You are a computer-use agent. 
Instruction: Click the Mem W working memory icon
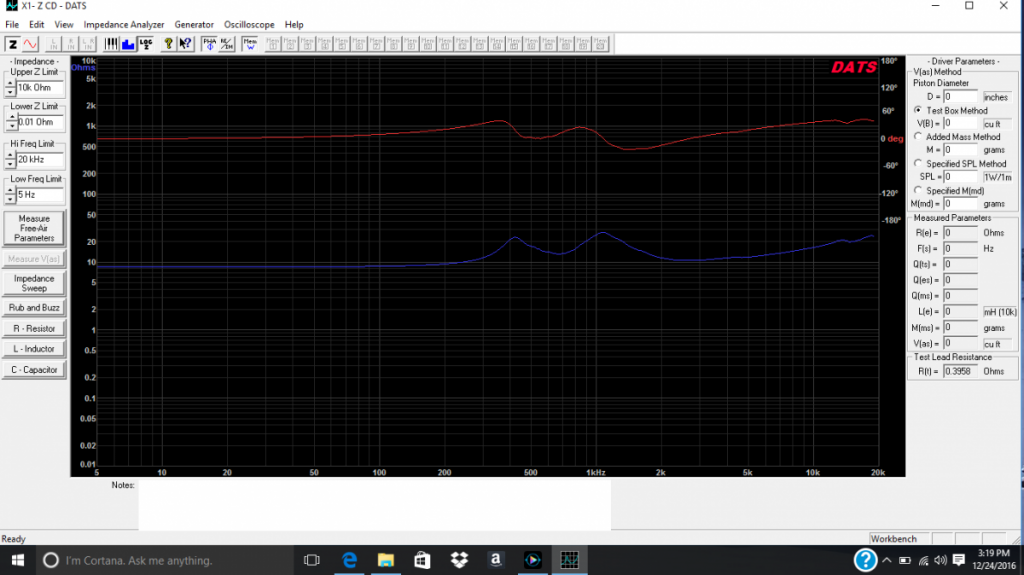[x=249, y=44]
